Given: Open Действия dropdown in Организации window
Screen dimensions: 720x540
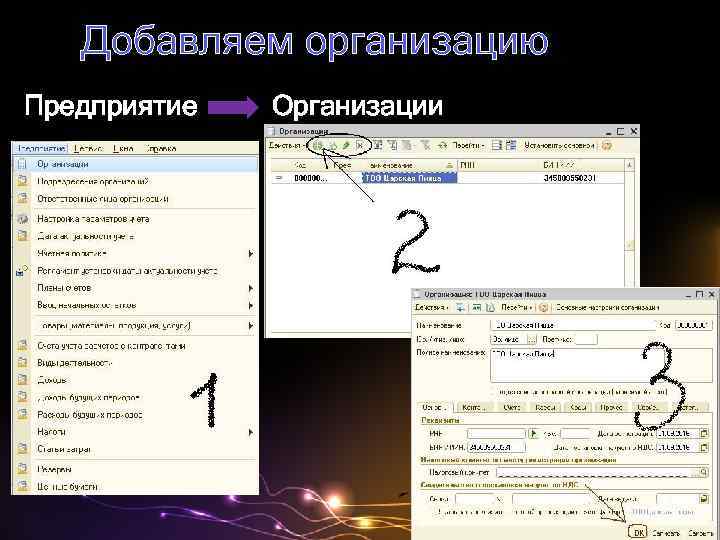Looking at the screenshot, I should (x=287, y=146).
